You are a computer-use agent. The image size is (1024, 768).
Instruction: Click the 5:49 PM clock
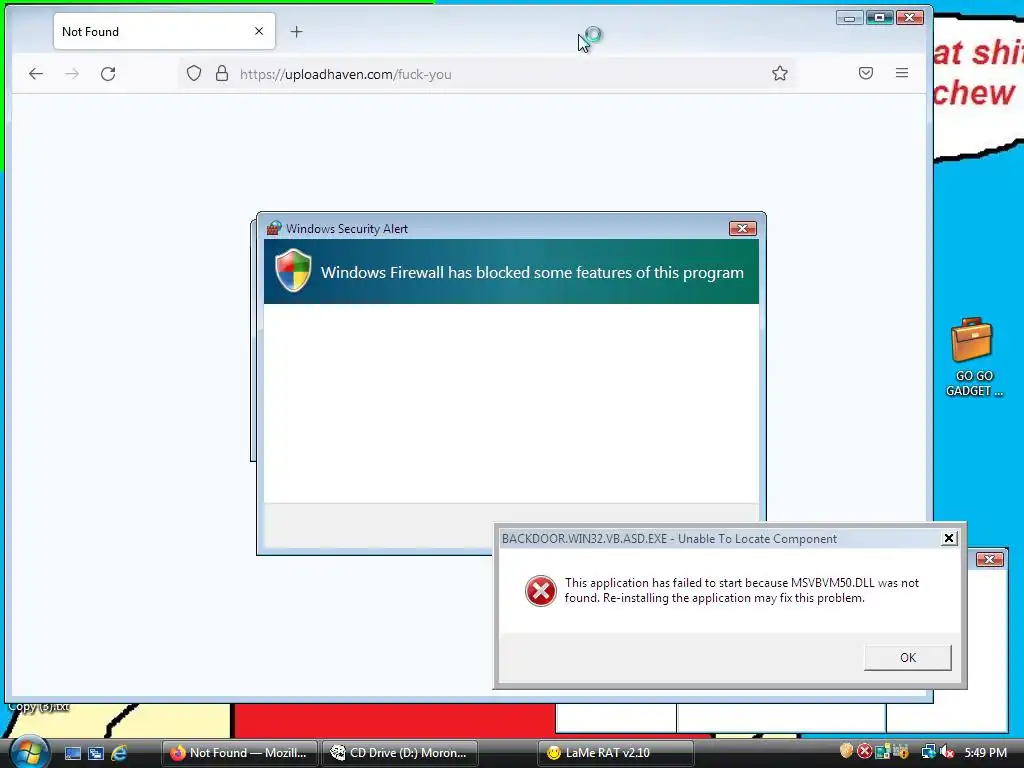[x=985, y=752]
